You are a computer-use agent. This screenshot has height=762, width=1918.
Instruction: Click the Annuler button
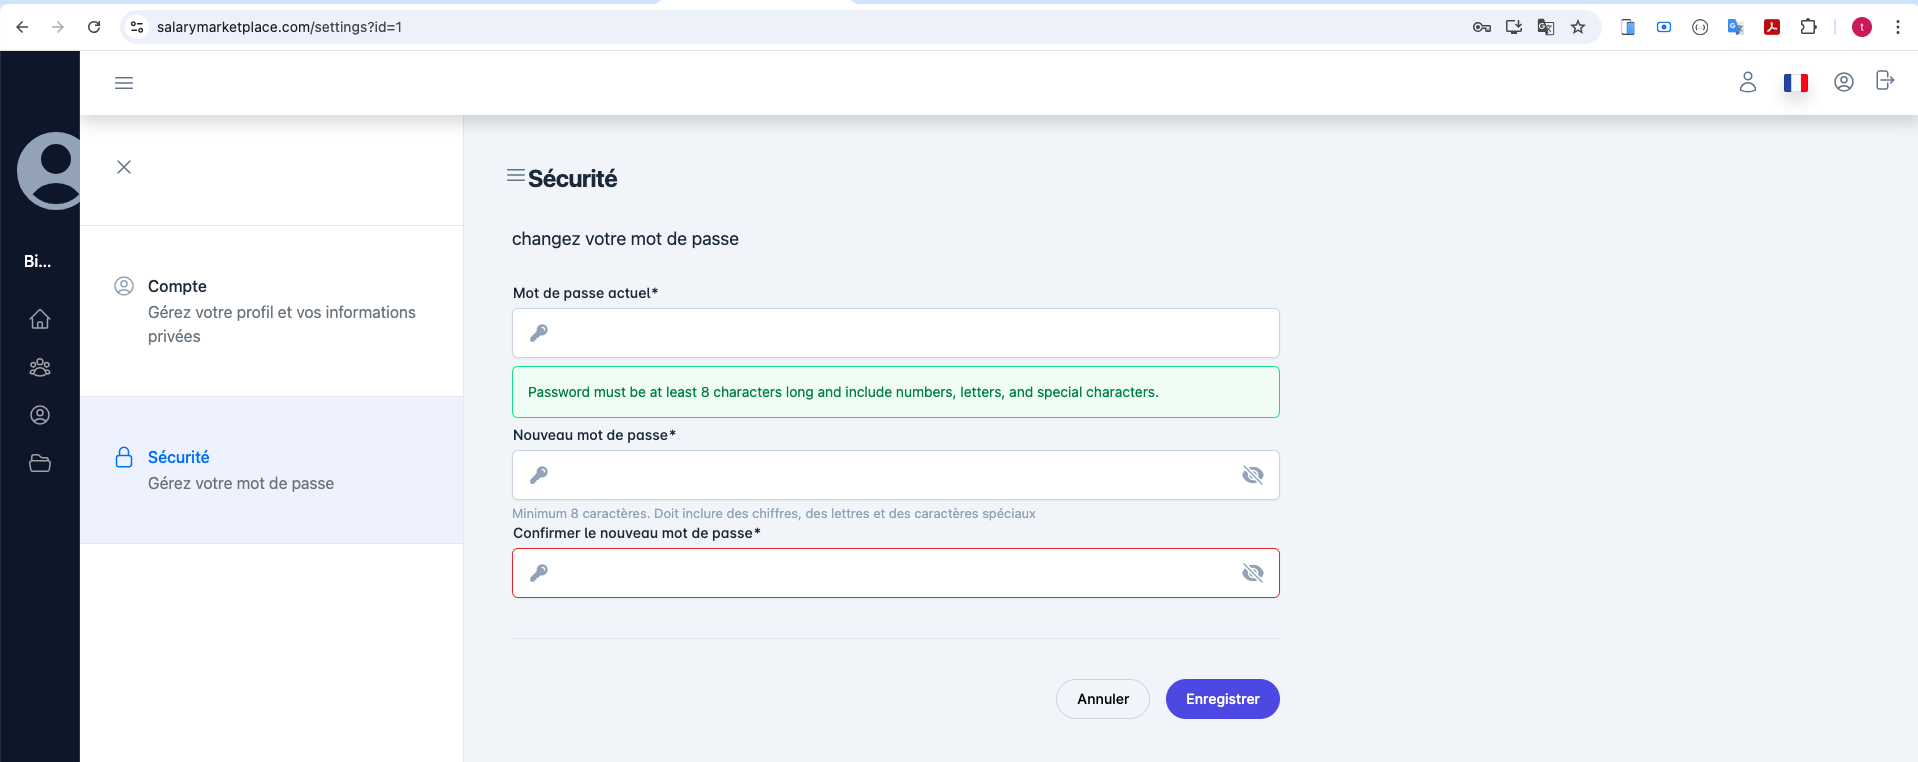pyautogui.click(x=1102, y=699)
